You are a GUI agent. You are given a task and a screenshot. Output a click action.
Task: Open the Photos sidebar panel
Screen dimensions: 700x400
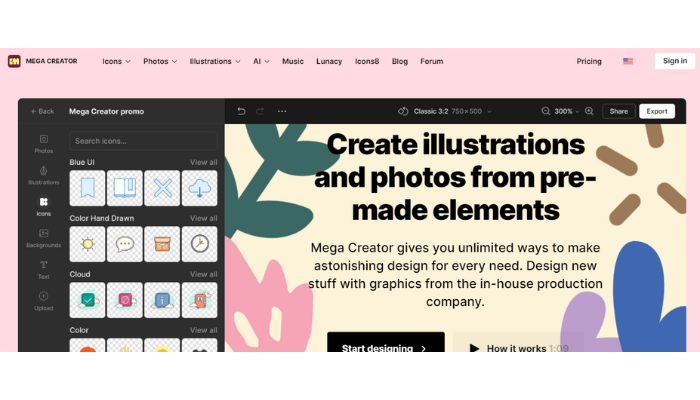44,144
